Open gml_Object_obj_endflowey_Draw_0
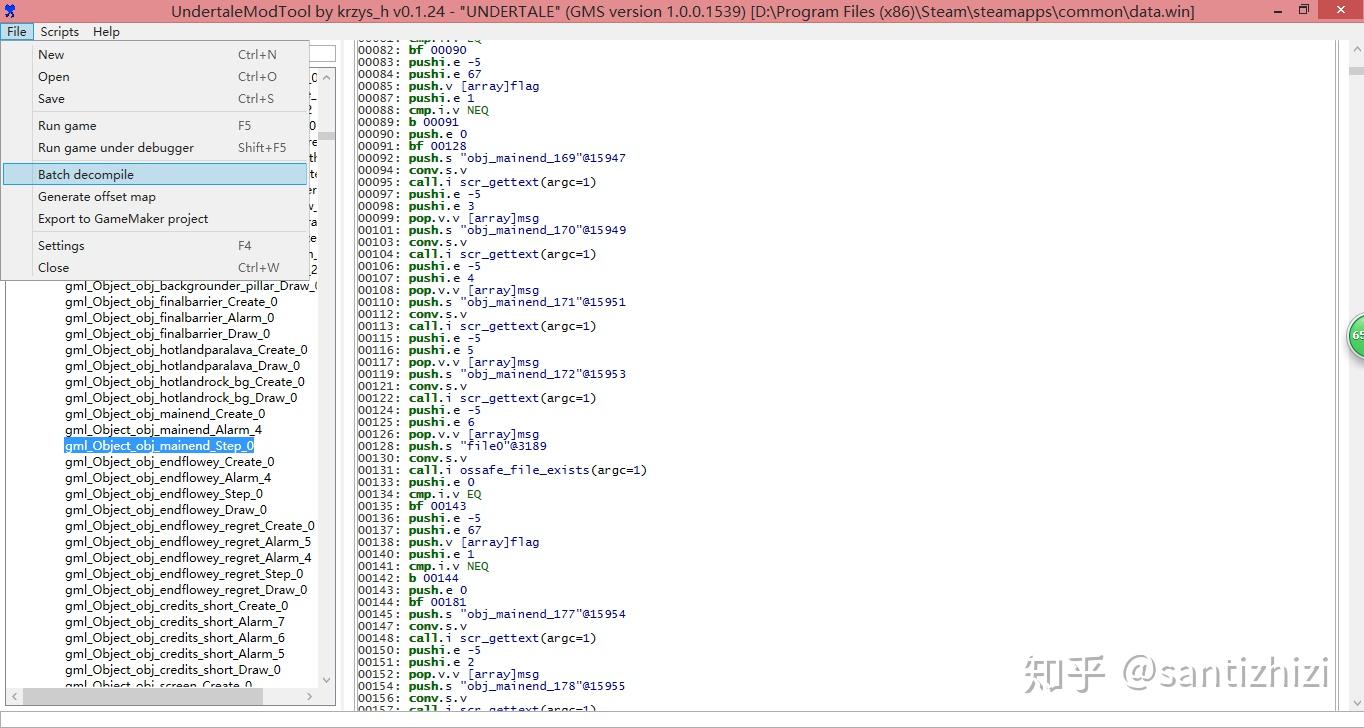The image size is (1364, 728). [166, 510]
